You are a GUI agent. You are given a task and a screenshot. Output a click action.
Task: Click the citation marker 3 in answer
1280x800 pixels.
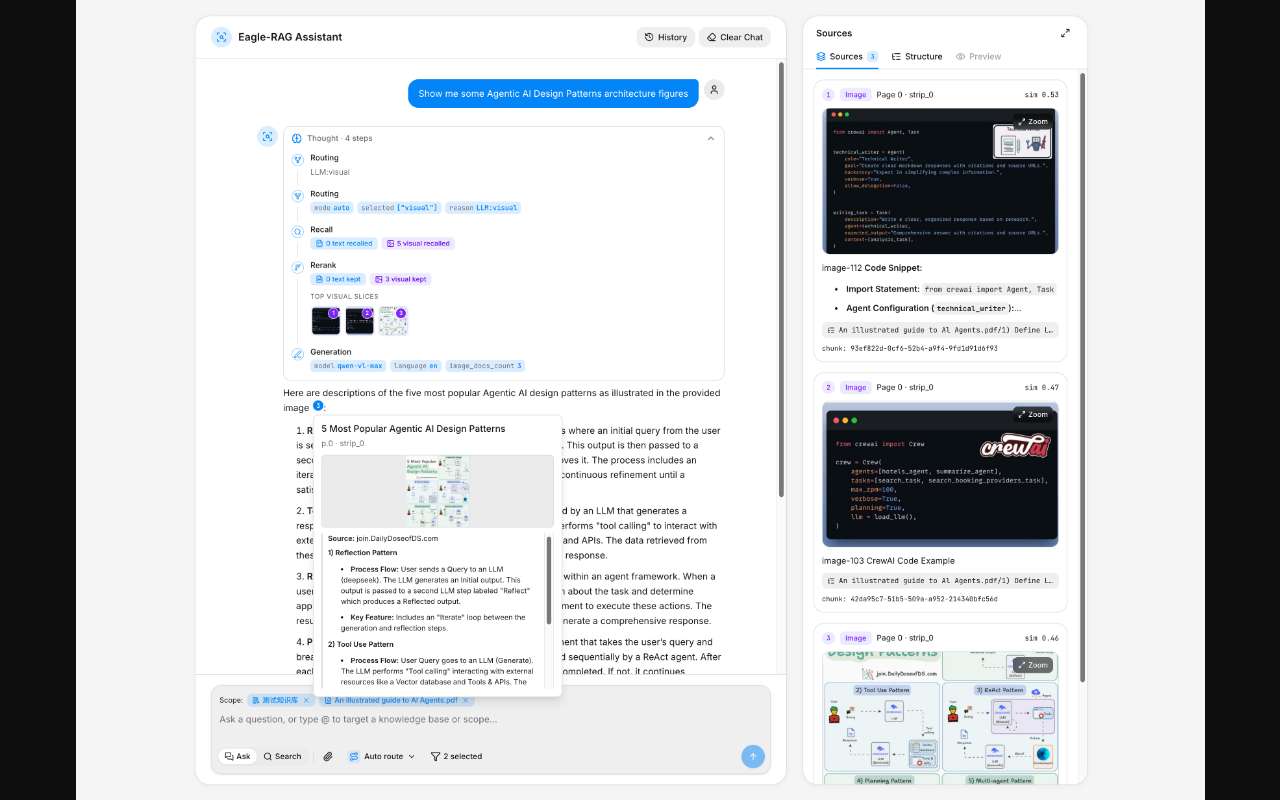[x=318, y=405]
